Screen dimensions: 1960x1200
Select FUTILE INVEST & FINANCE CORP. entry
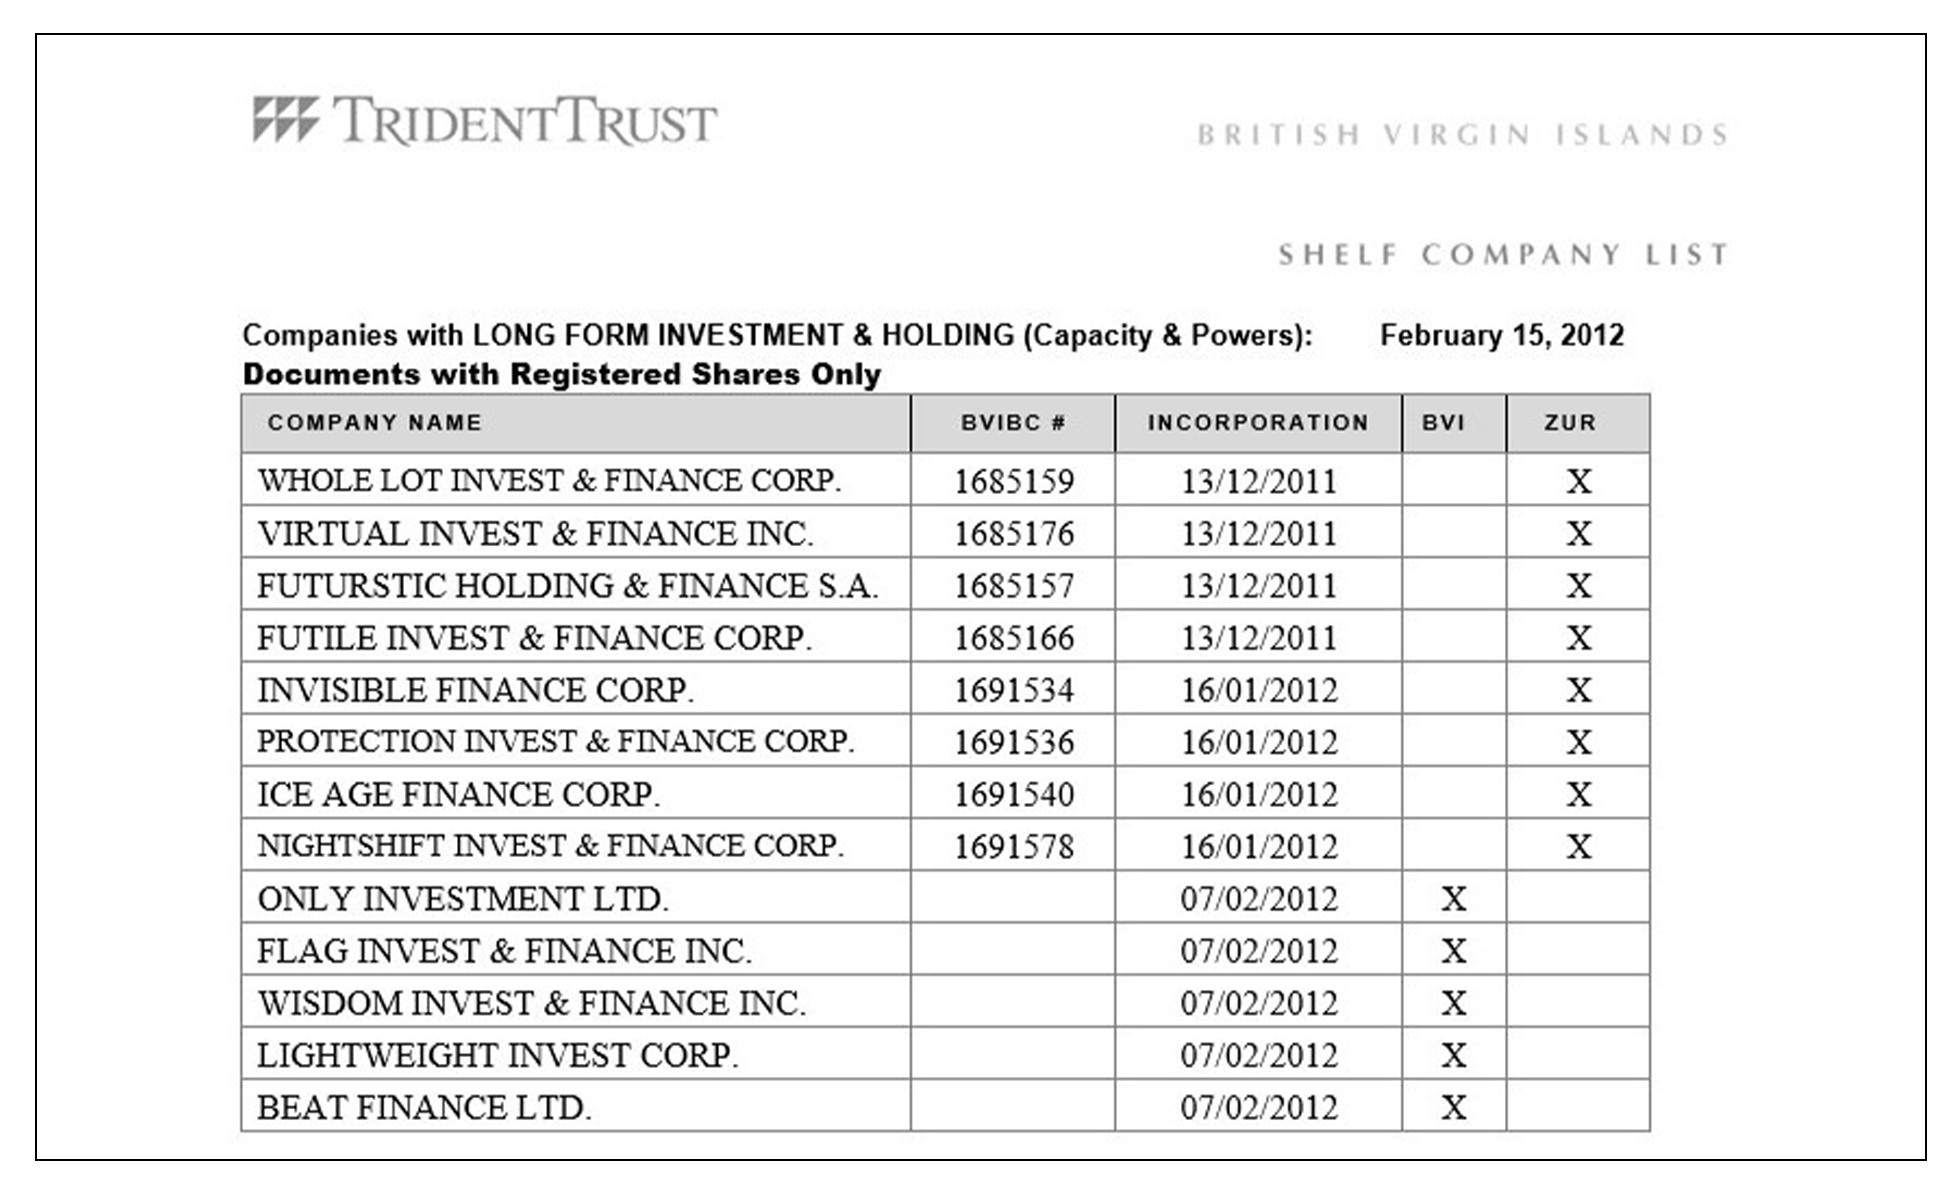tap(534, 637)
